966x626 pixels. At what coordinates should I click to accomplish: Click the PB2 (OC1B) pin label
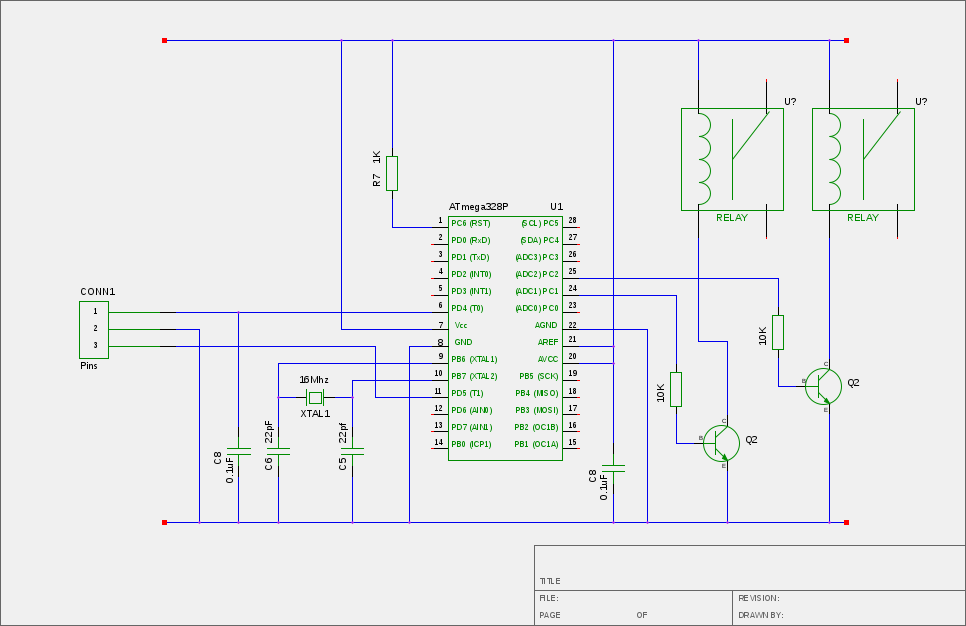(x=537, y=427)
